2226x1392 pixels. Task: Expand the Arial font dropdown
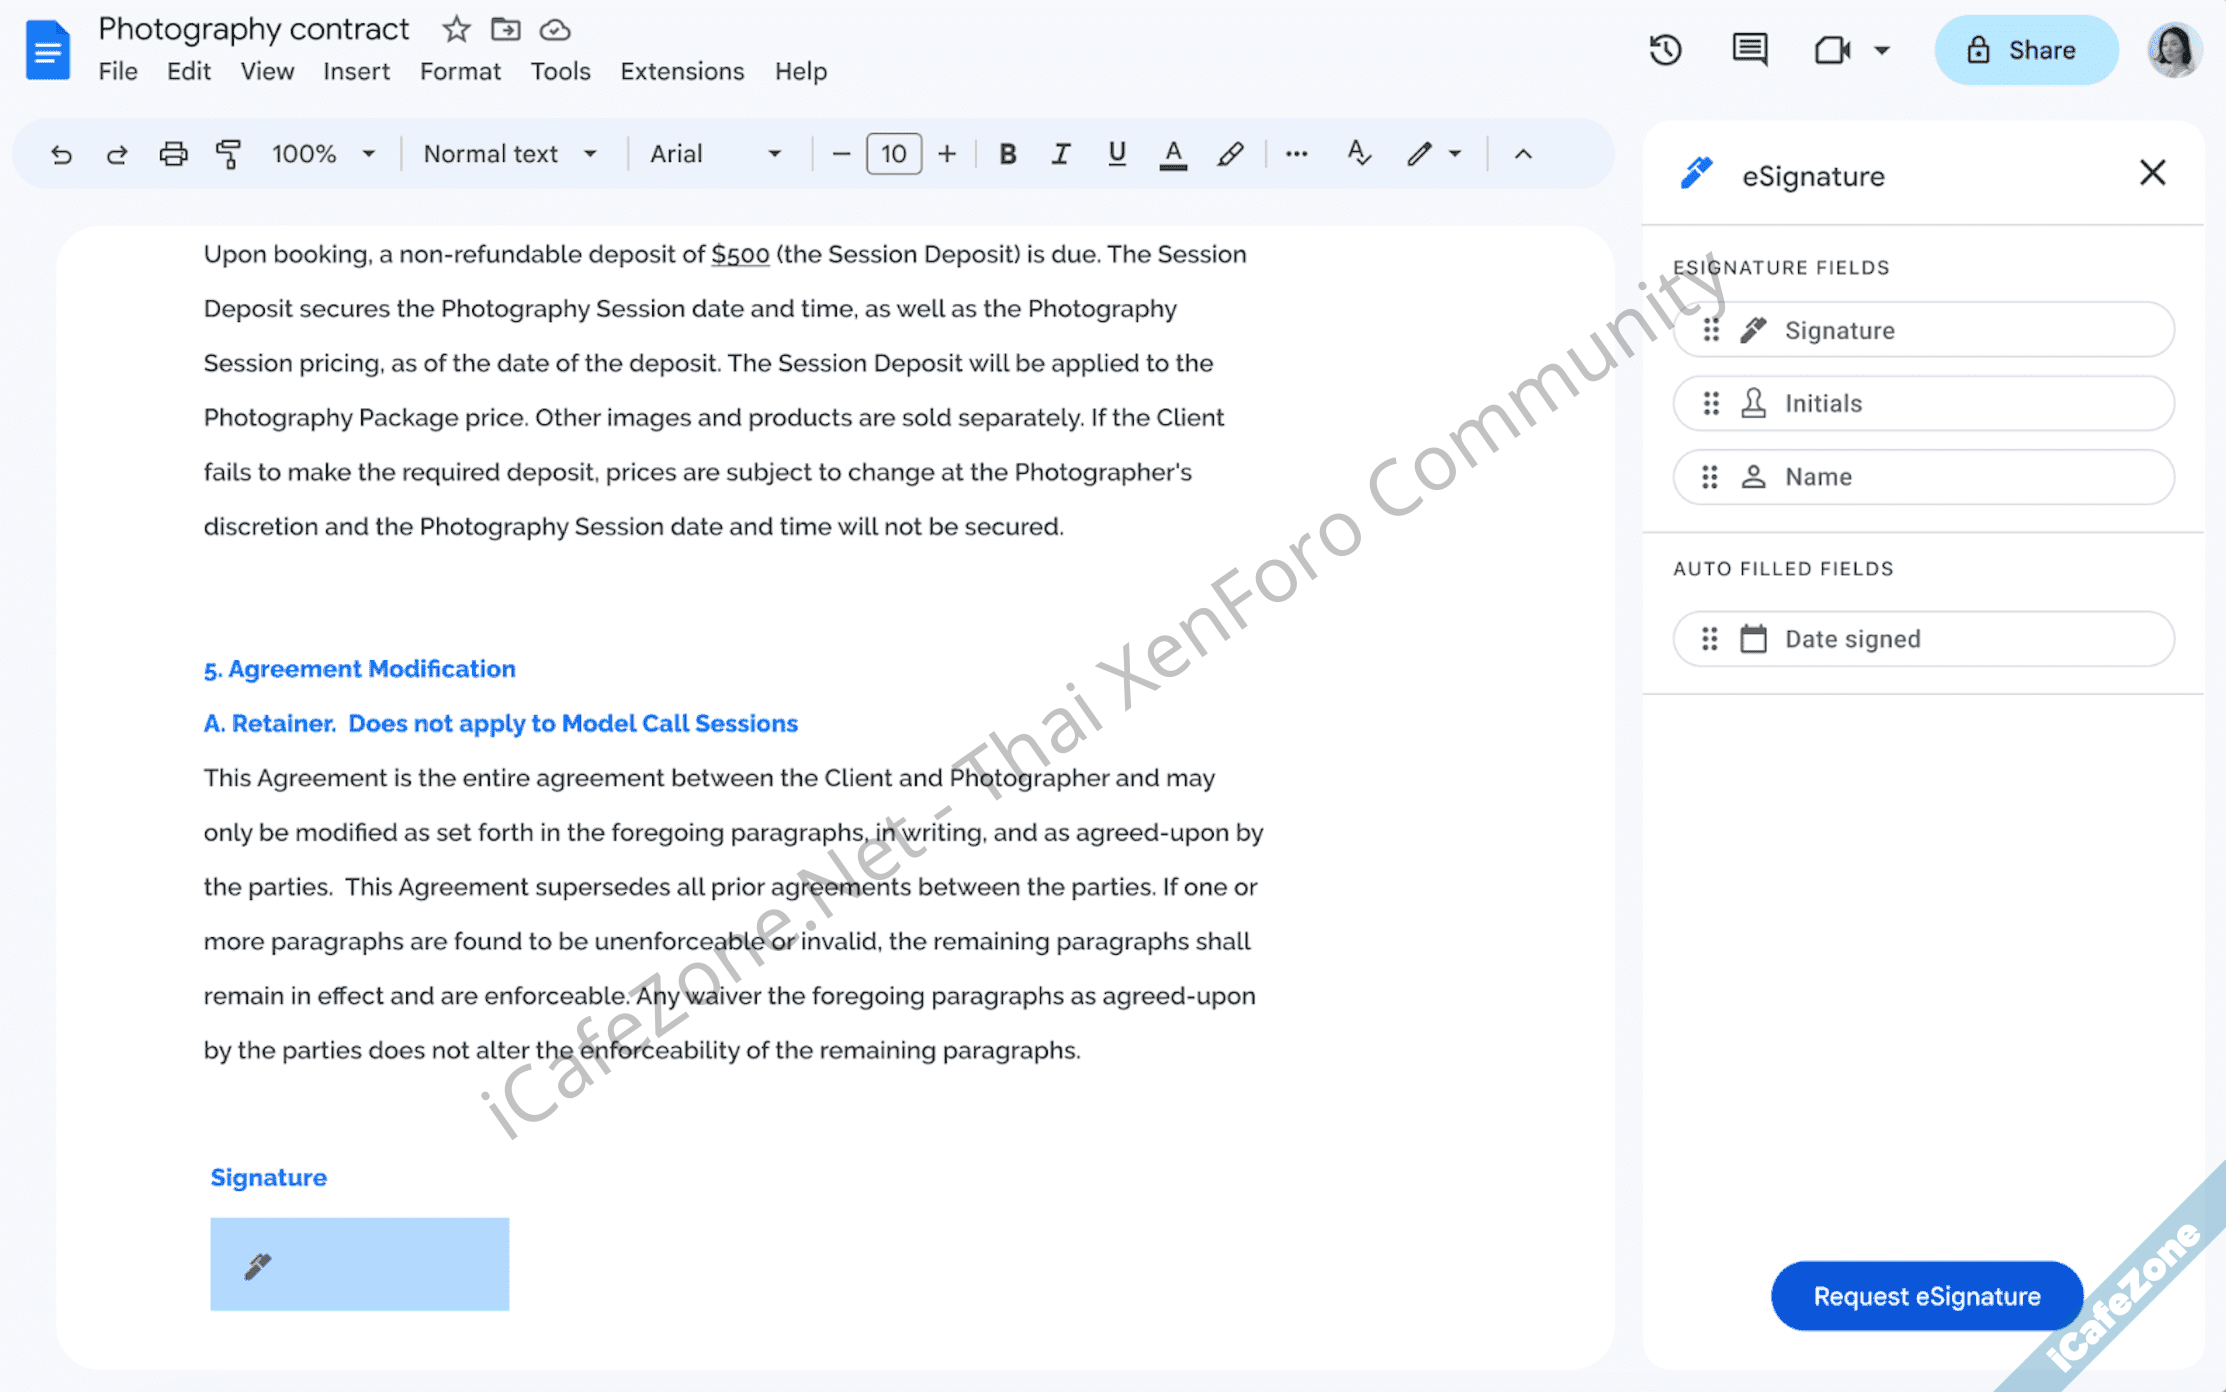tap(715, 154)
